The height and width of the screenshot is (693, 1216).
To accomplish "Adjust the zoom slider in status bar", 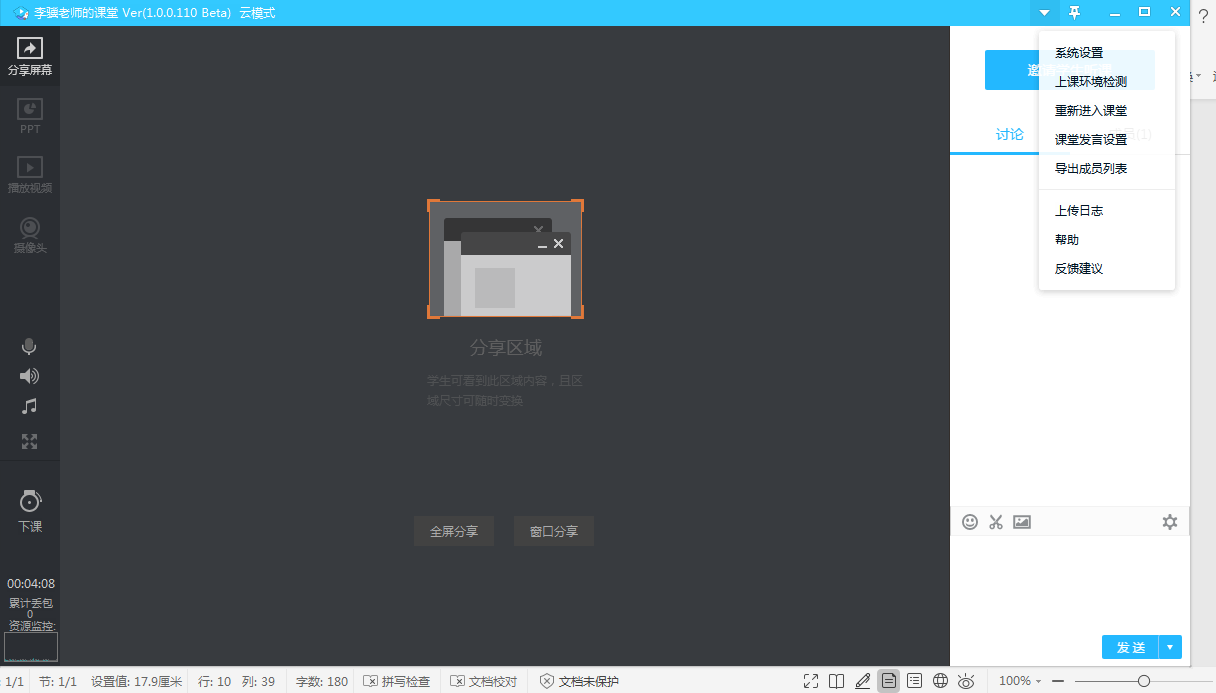I will coord(1143,681).
